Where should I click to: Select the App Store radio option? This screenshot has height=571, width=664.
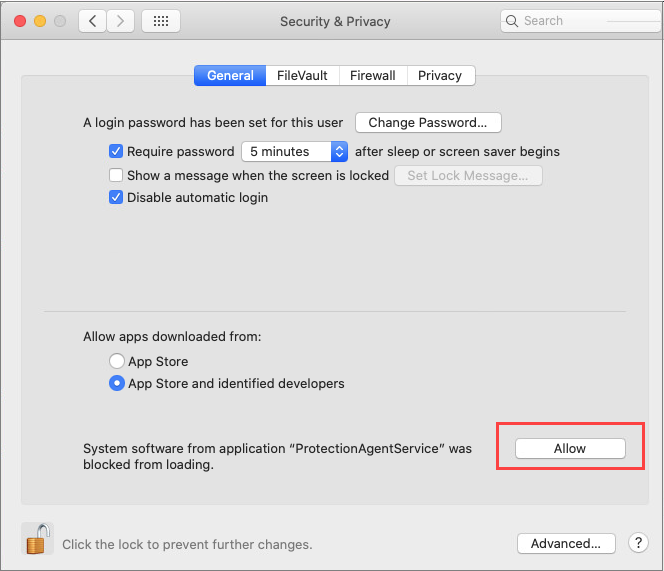click(117, 362)
